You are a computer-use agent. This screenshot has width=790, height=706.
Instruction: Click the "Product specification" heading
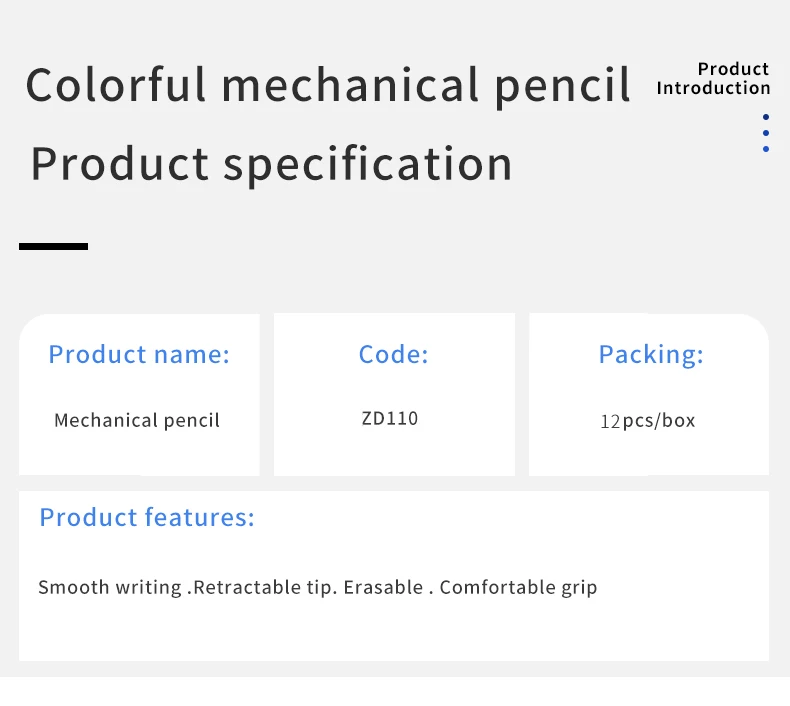coord(271,164)
